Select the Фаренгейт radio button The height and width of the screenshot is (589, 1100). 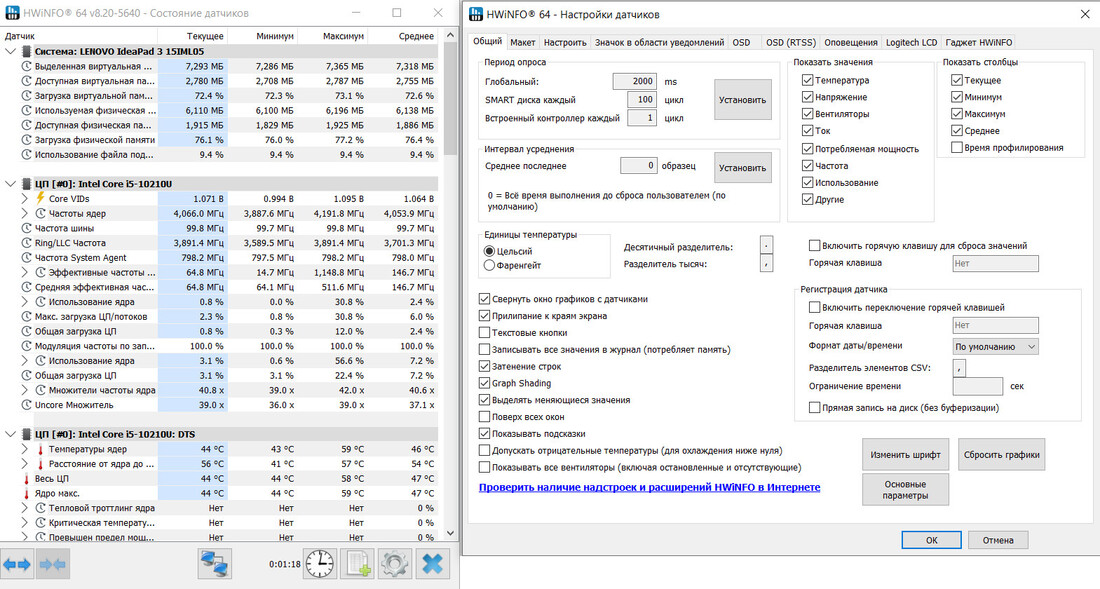[x=489, y=265]
